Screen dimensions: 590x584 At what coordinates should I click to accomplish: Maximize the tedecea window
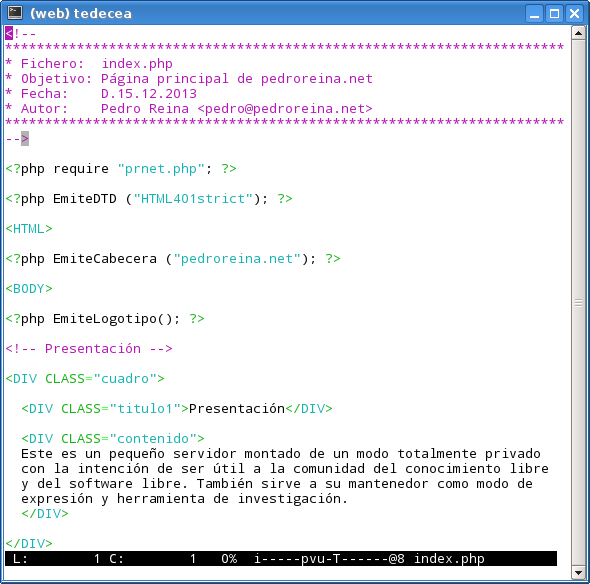(x=554, y=14)
